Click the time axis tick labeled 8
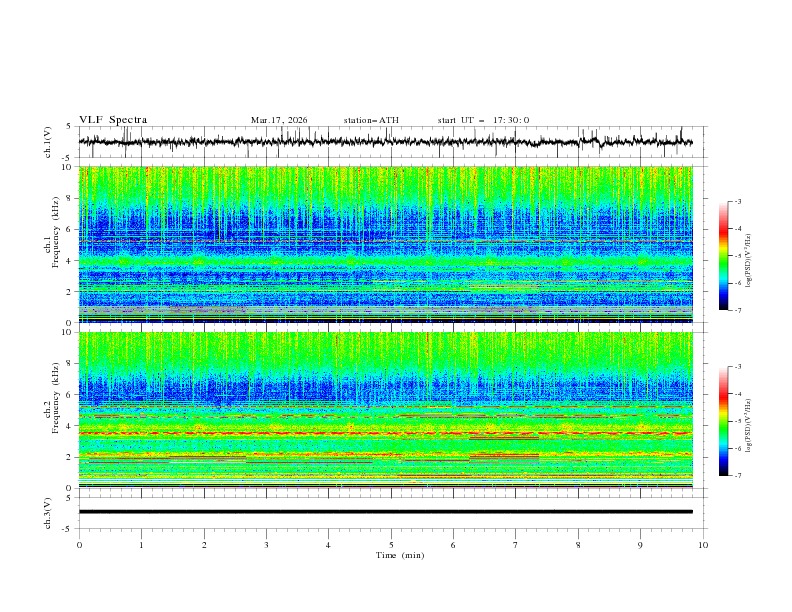Screen dimensions: 792x612 click(578, 545)
